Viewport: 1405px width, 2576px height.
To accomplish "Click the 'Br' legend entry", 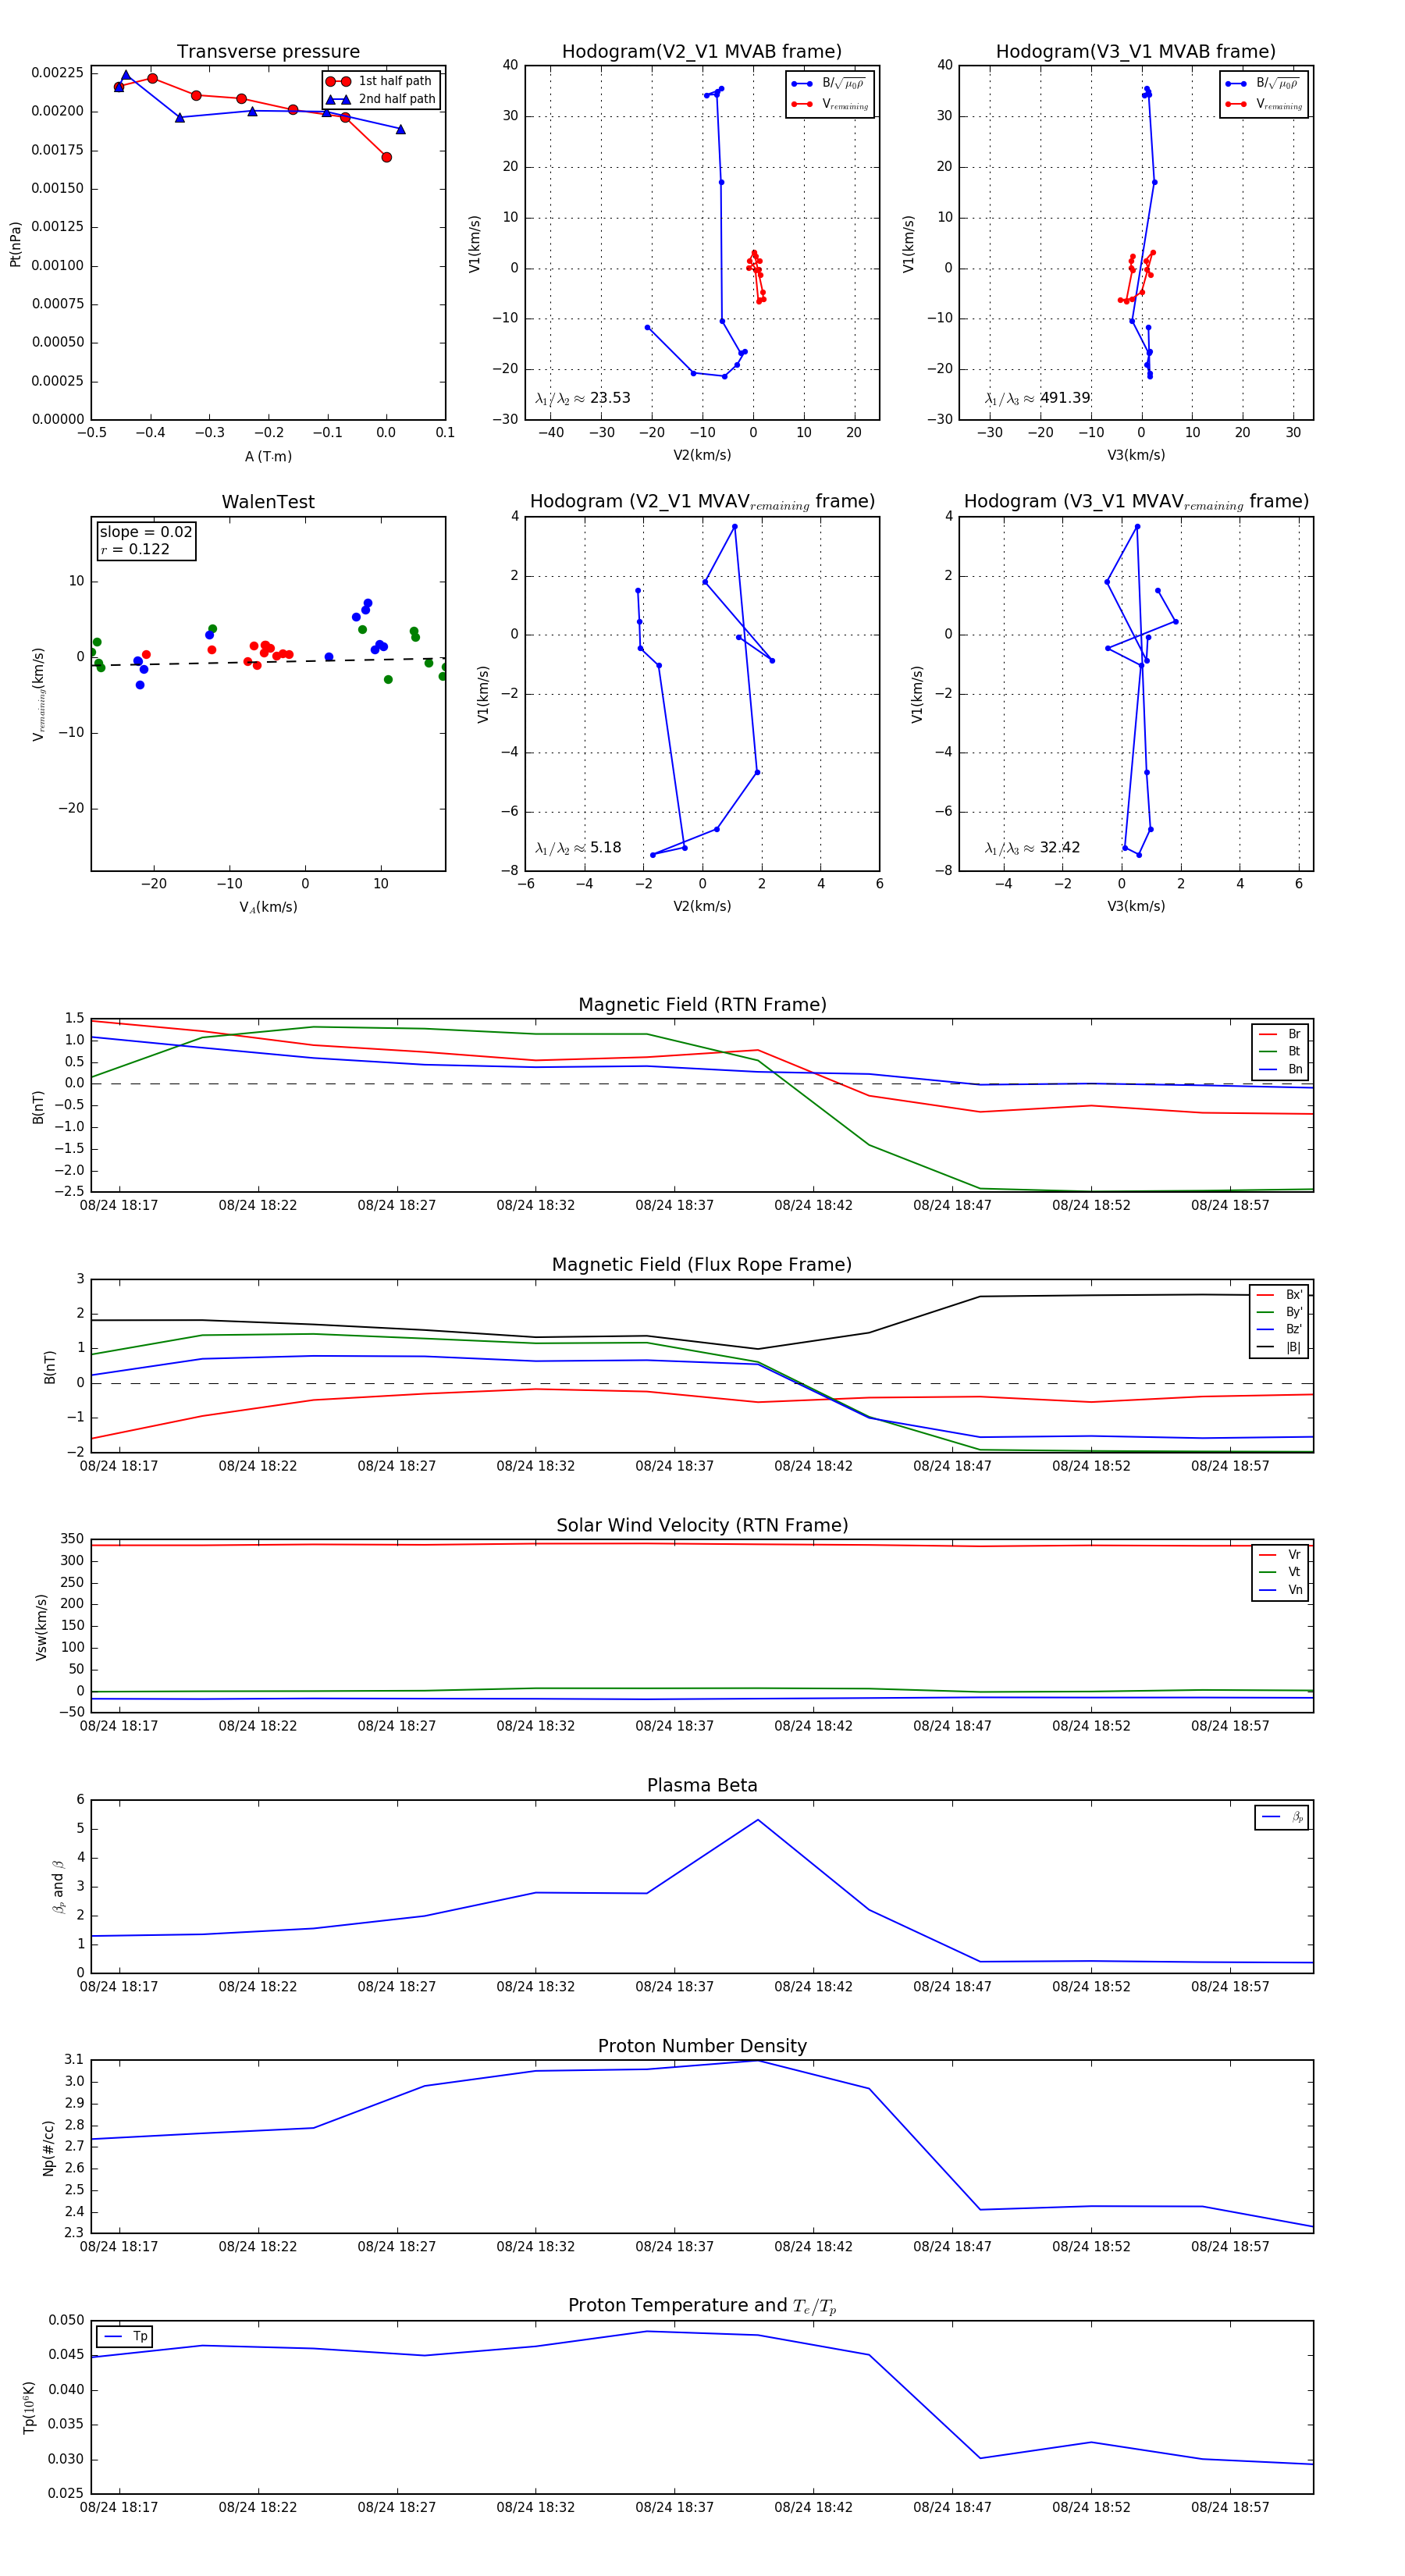I will [x=1280, y=1034].
